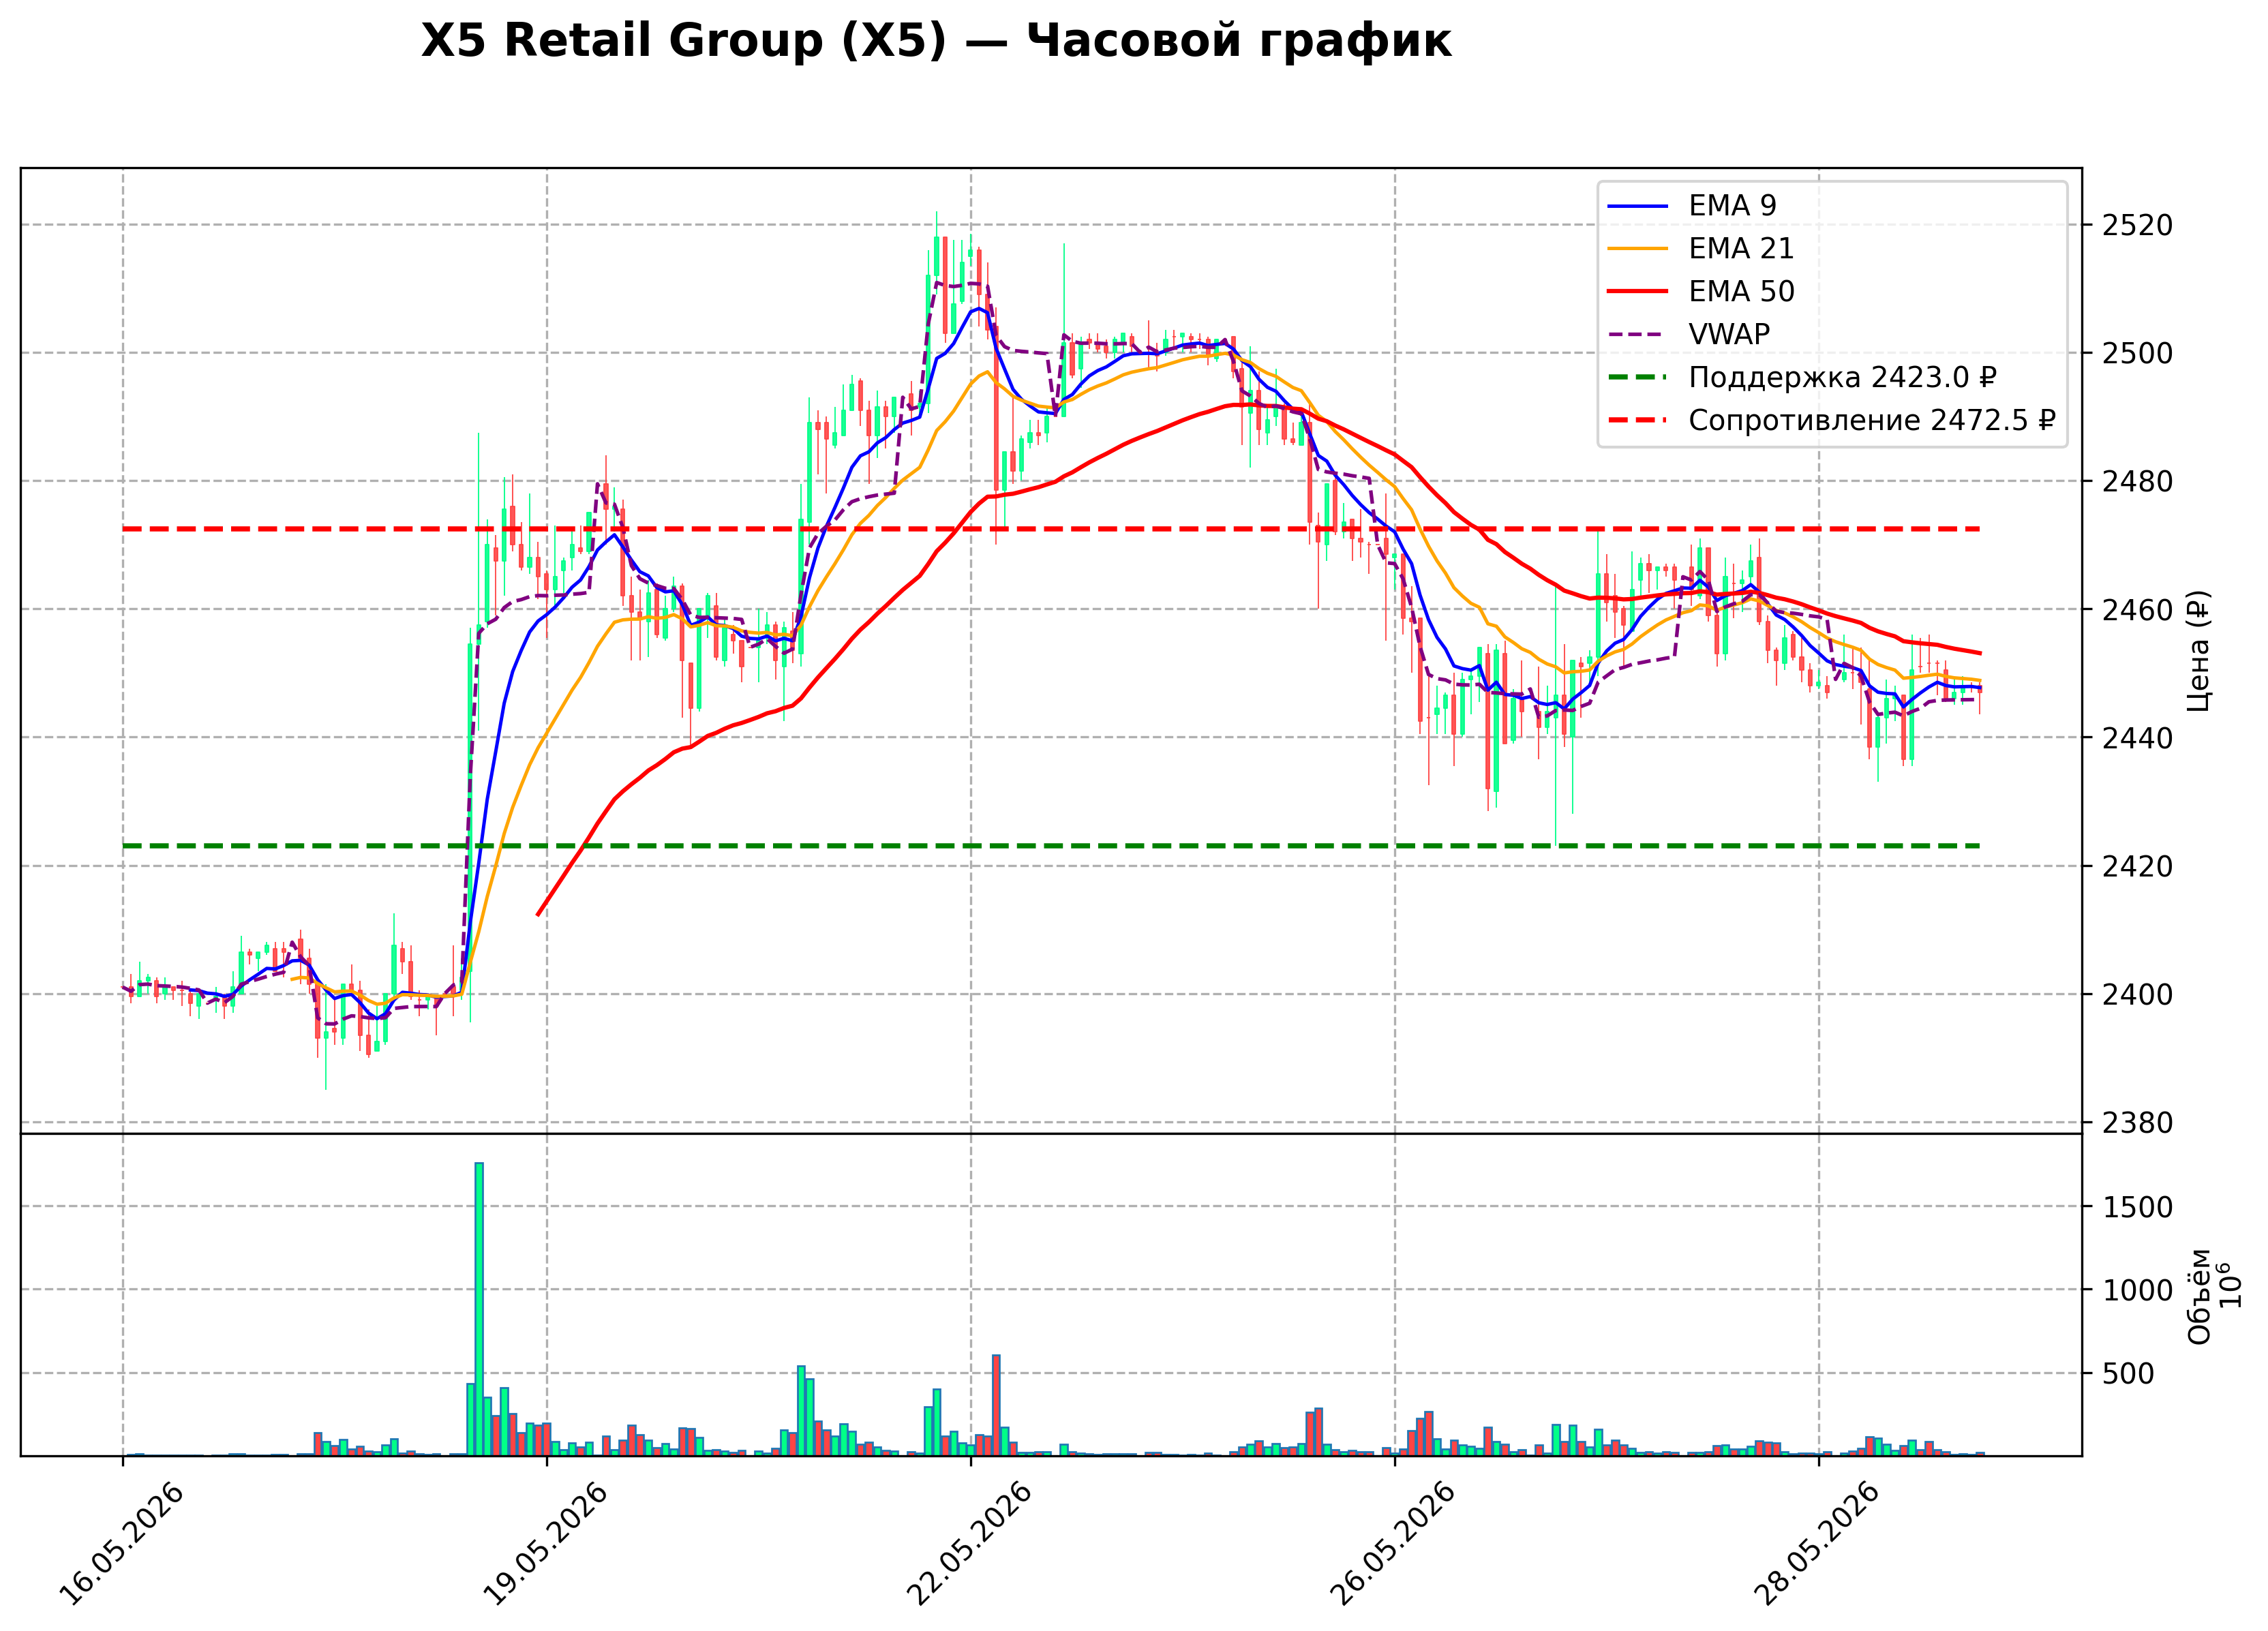2268x1631 pixels.
Task: Click the purple dashed VWAP legend sample
Action: coord(1638,335)
